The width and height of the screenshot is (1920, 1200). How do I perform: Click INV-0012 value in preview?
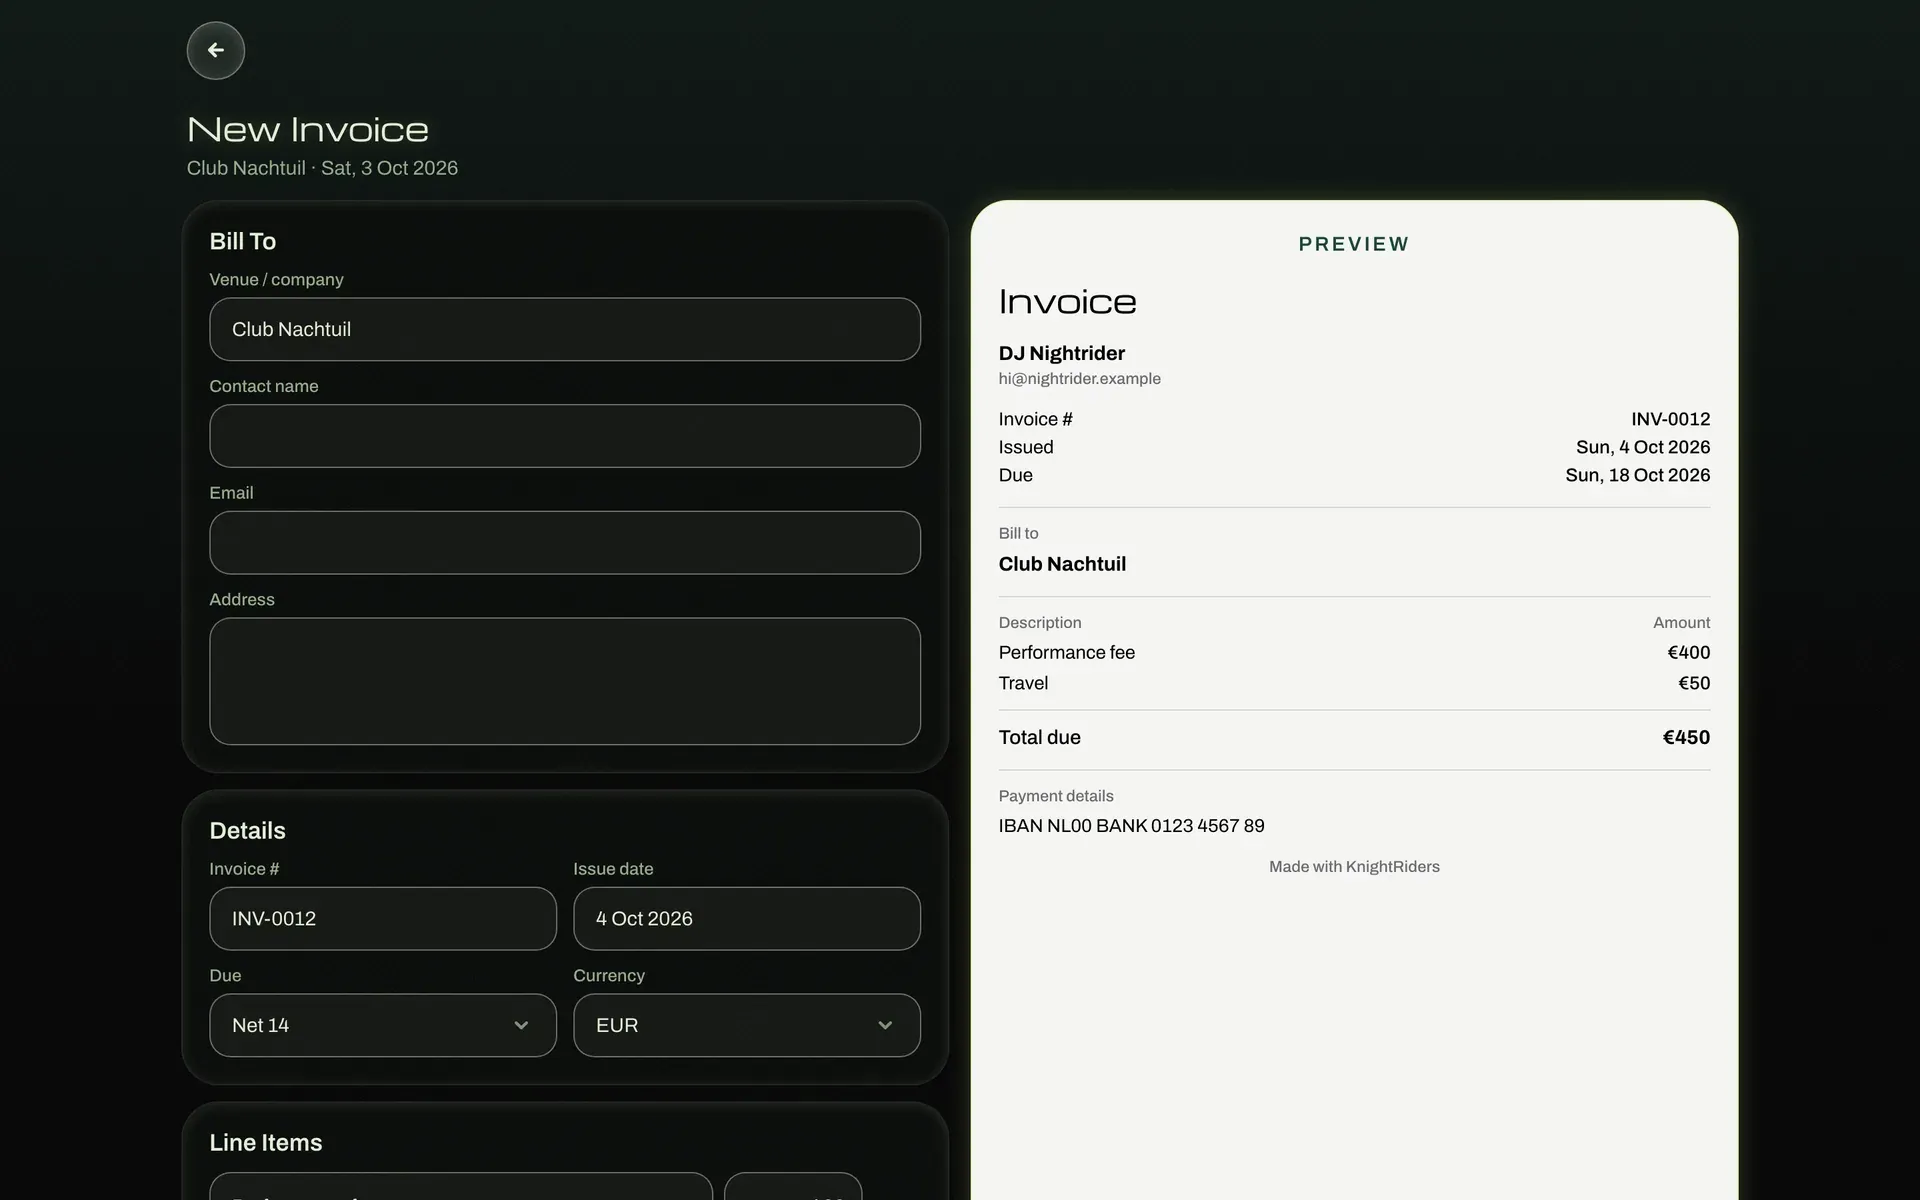pyautogui.click(x=1671, y=419)
